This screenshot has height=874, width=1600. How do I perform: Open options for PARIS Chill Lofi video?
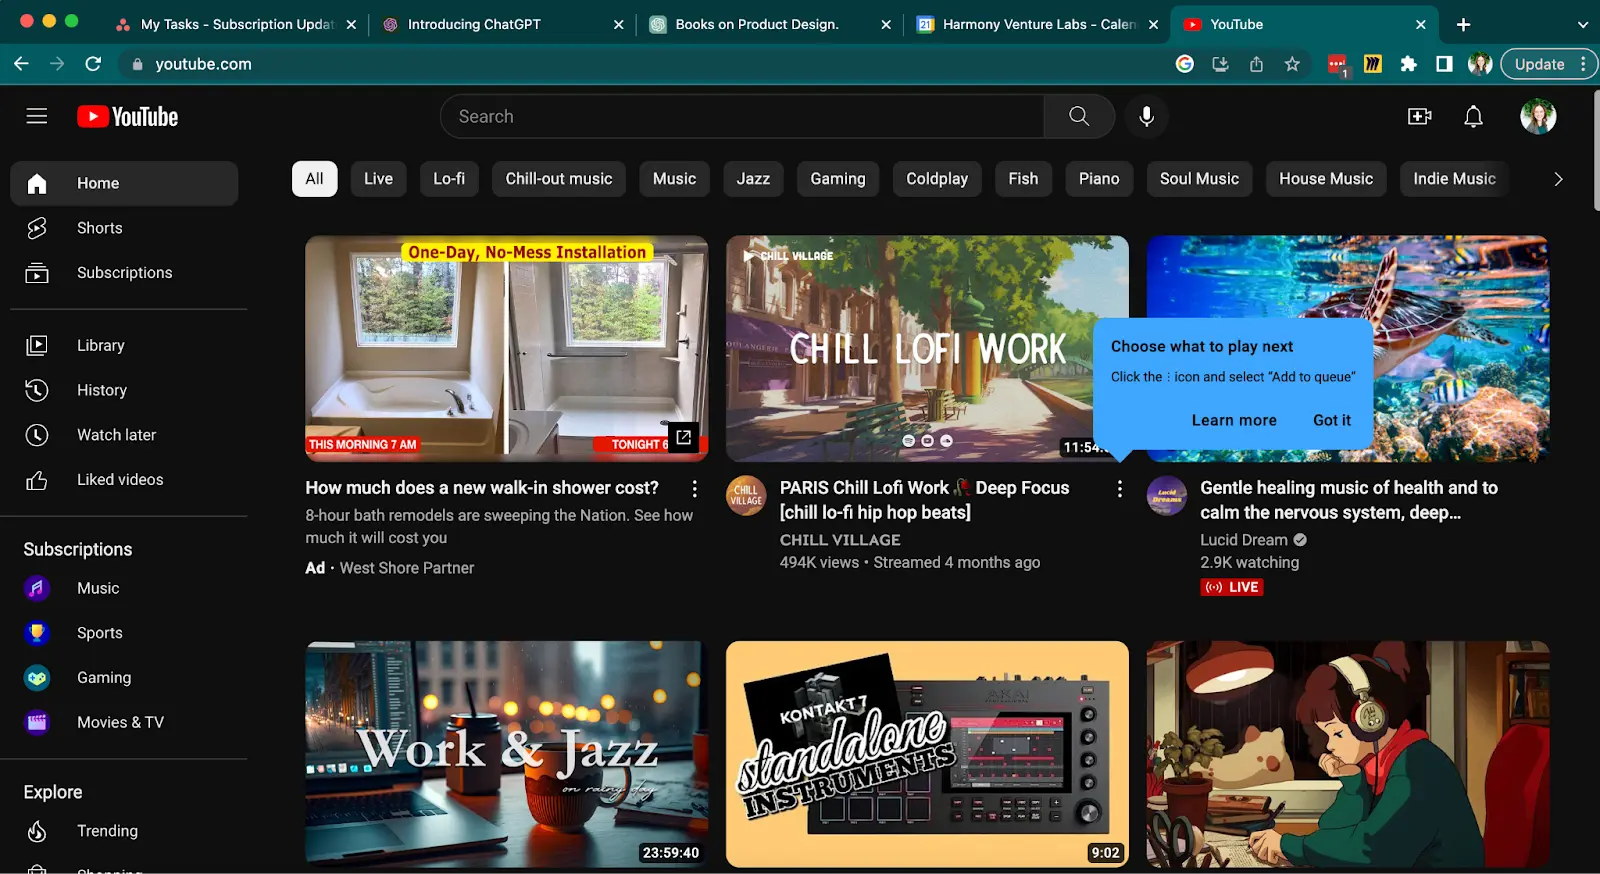point(1119,489)
